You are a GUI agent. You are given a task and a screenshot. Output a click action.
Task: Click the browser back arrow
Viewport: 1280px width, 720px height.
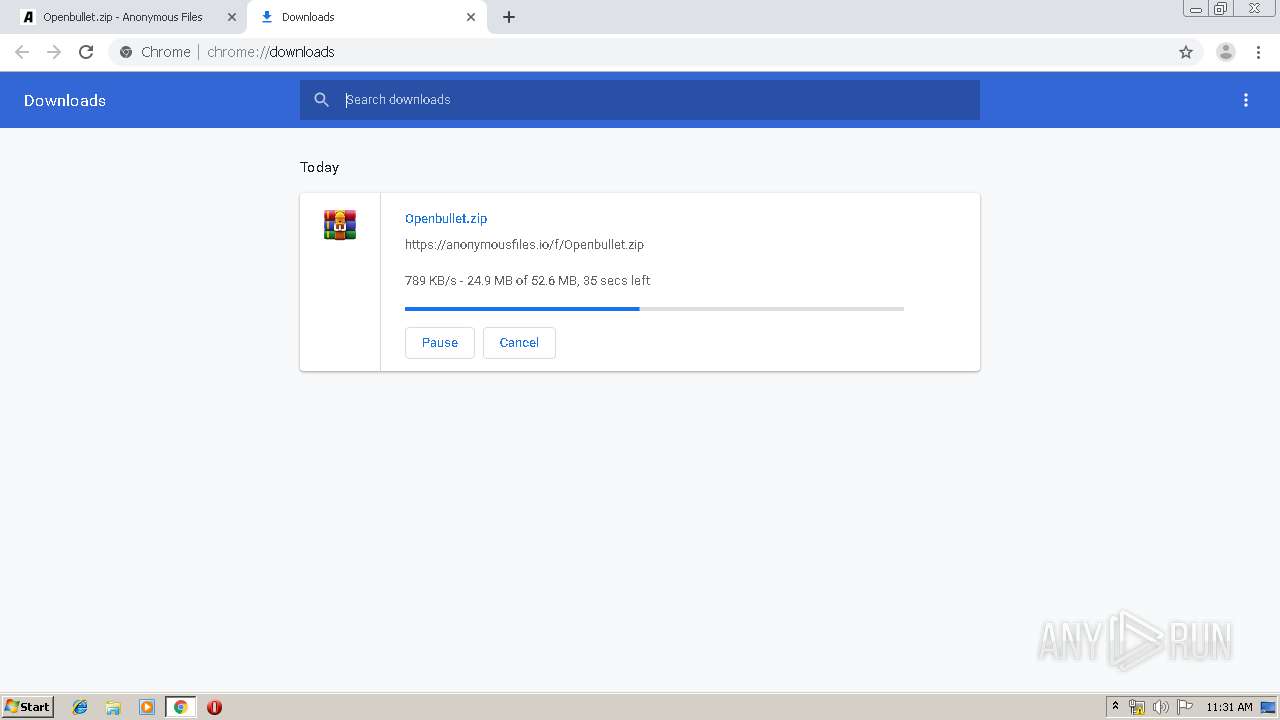click(x=22, y=52)
